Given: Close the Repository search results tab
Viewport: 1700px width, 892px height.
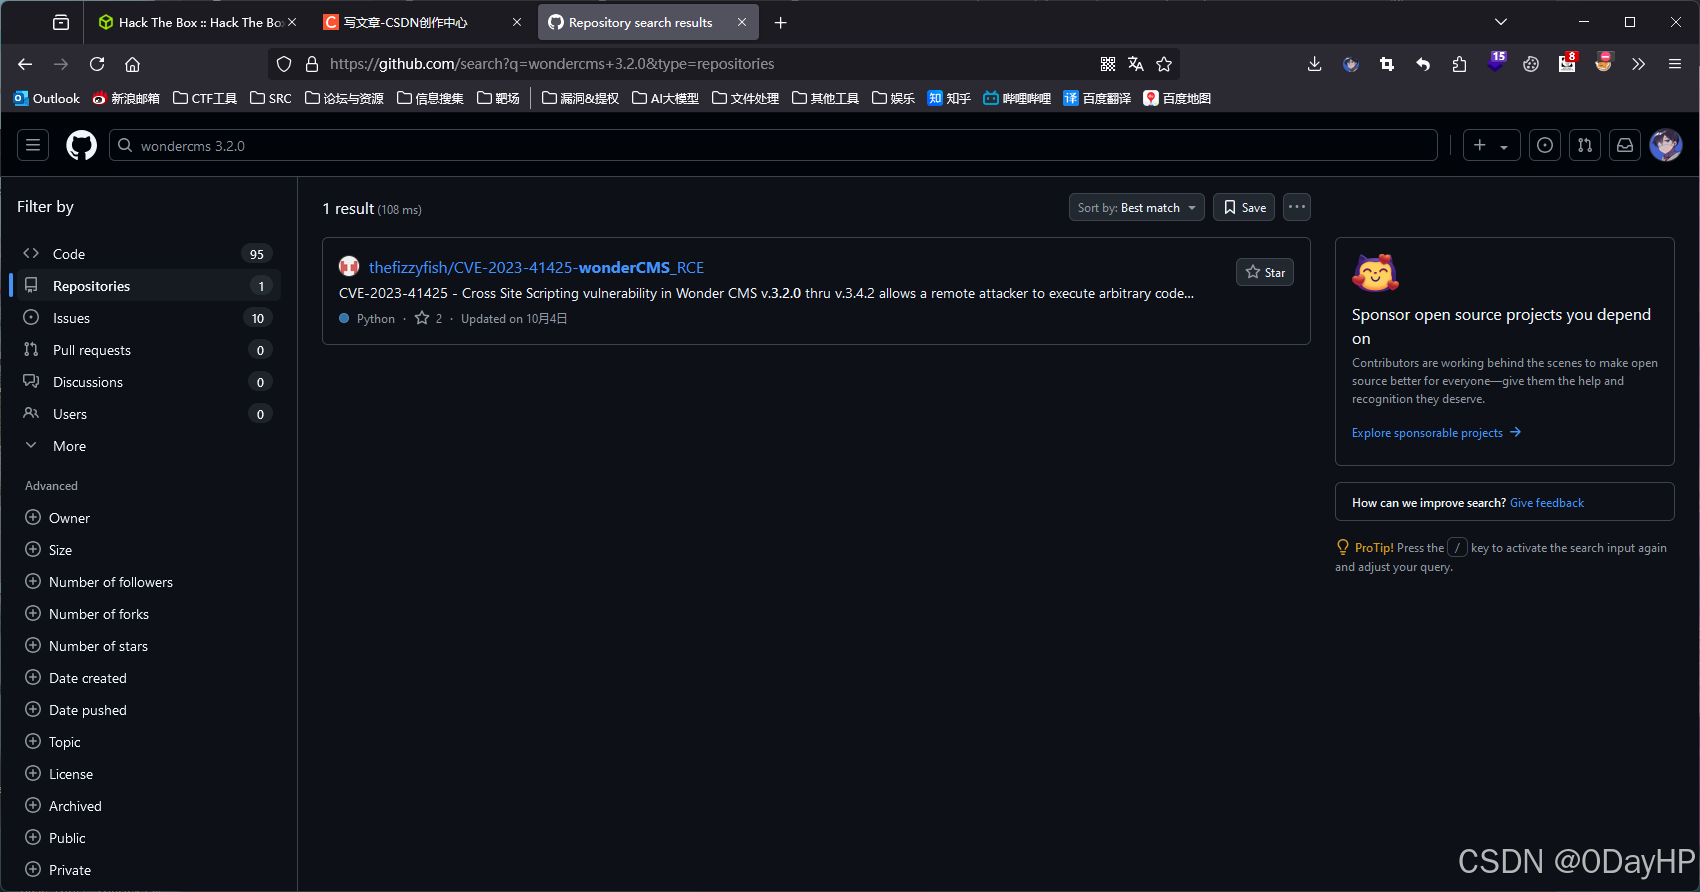Looking at the screenshot, I should [742, 22].
